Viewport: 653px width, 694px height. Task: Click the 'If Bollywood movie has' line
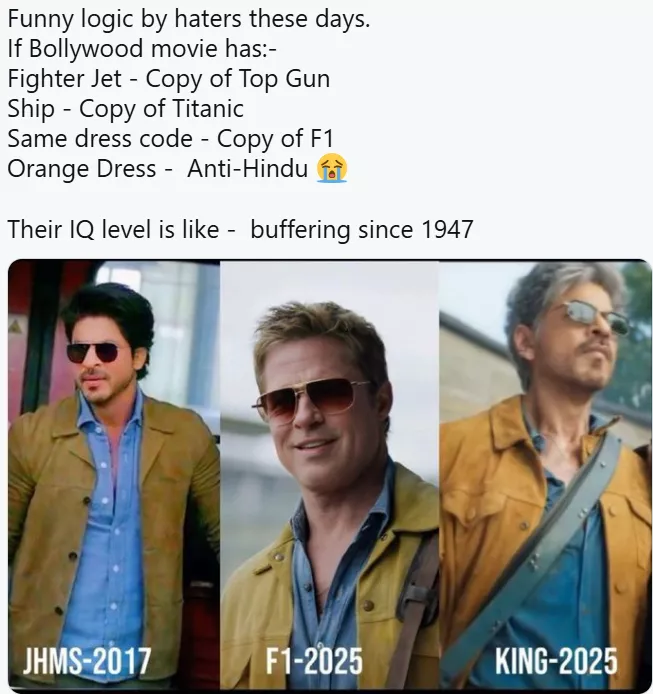pyautogui.click(x=142, y=48)
